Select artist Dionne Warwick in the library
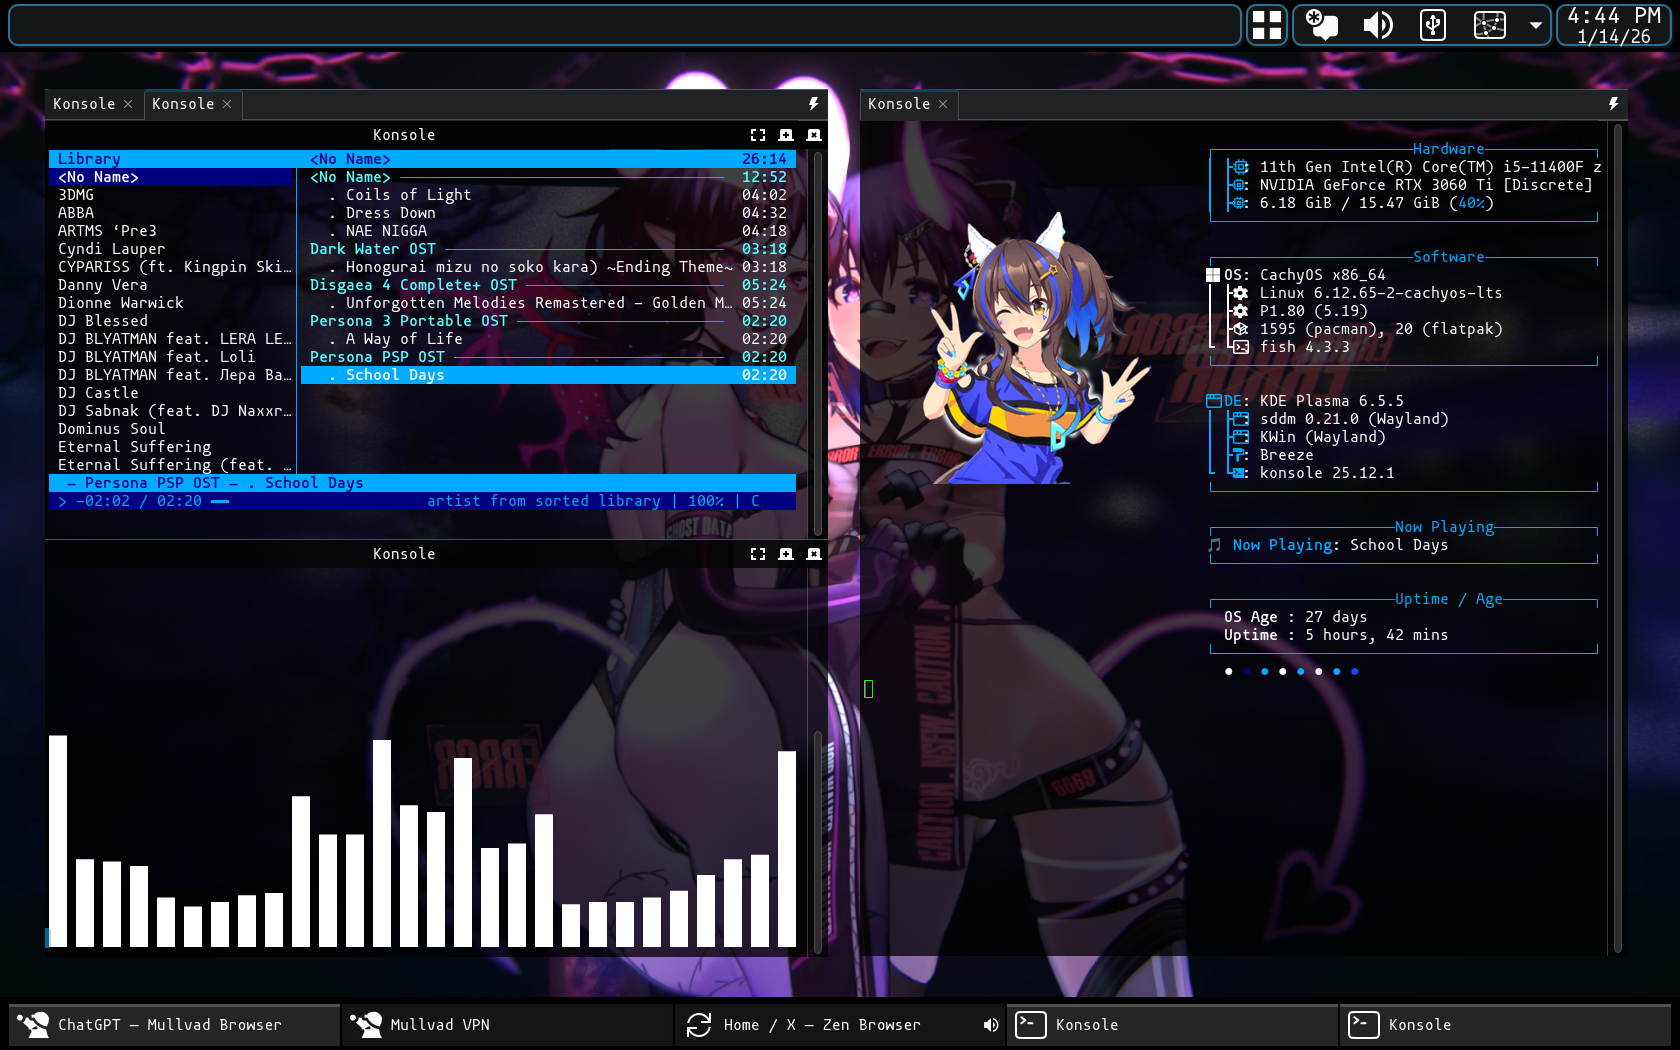 coord(120,303)
